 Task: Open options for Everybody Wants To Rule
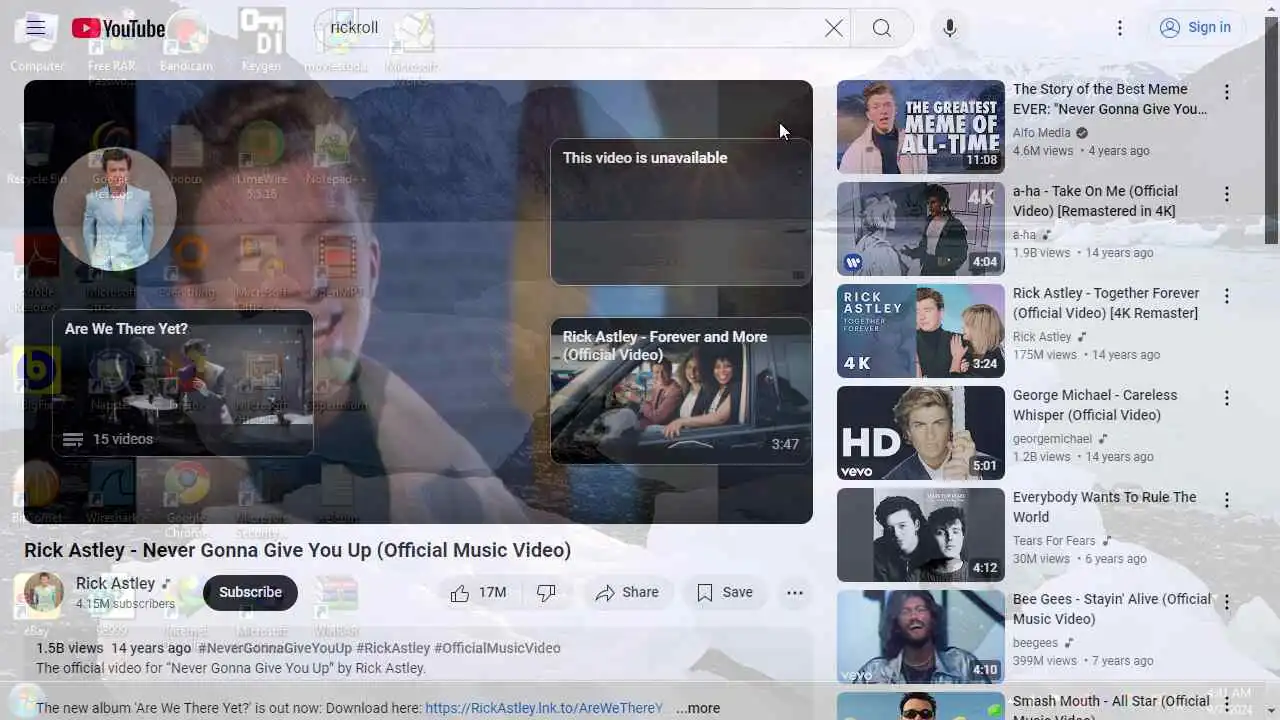point(1227,500)
